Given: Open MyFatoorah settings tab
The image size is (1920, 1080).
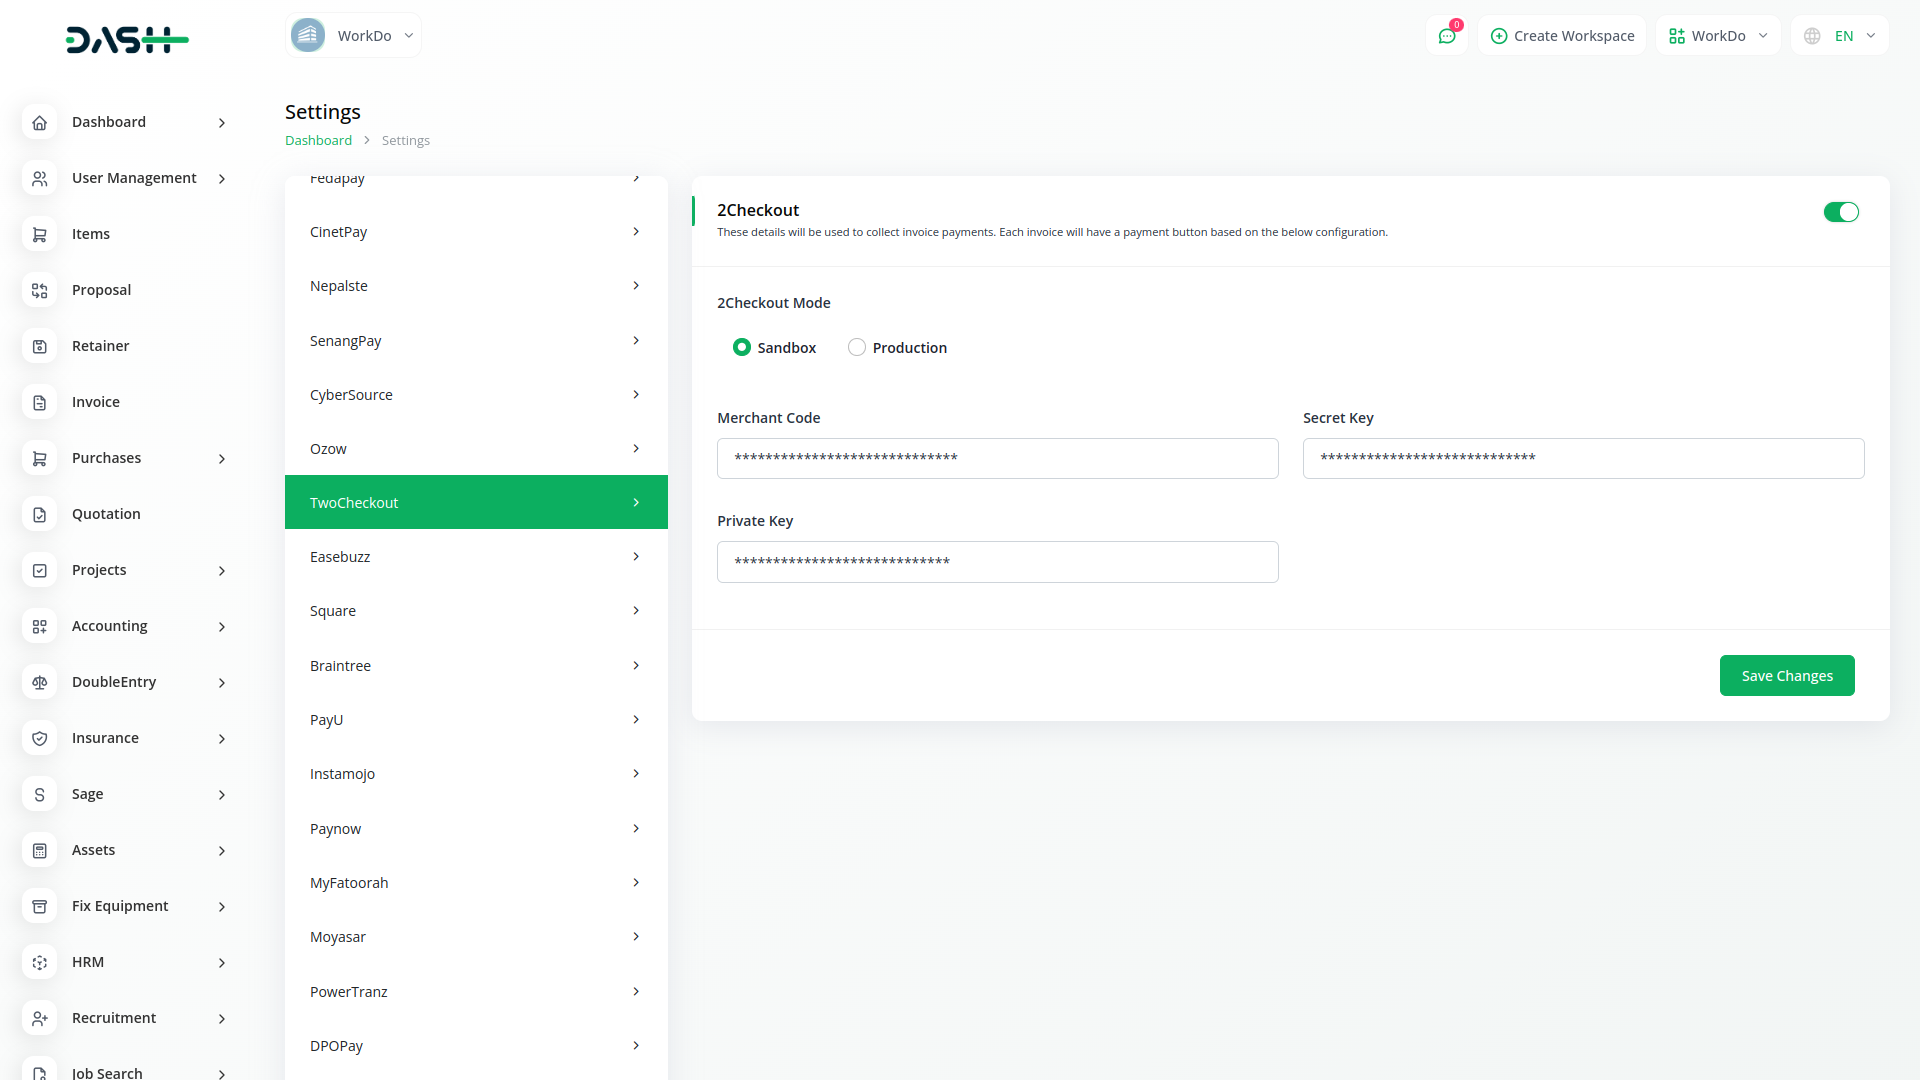Looking at the screenshot, I should [476, 883].
